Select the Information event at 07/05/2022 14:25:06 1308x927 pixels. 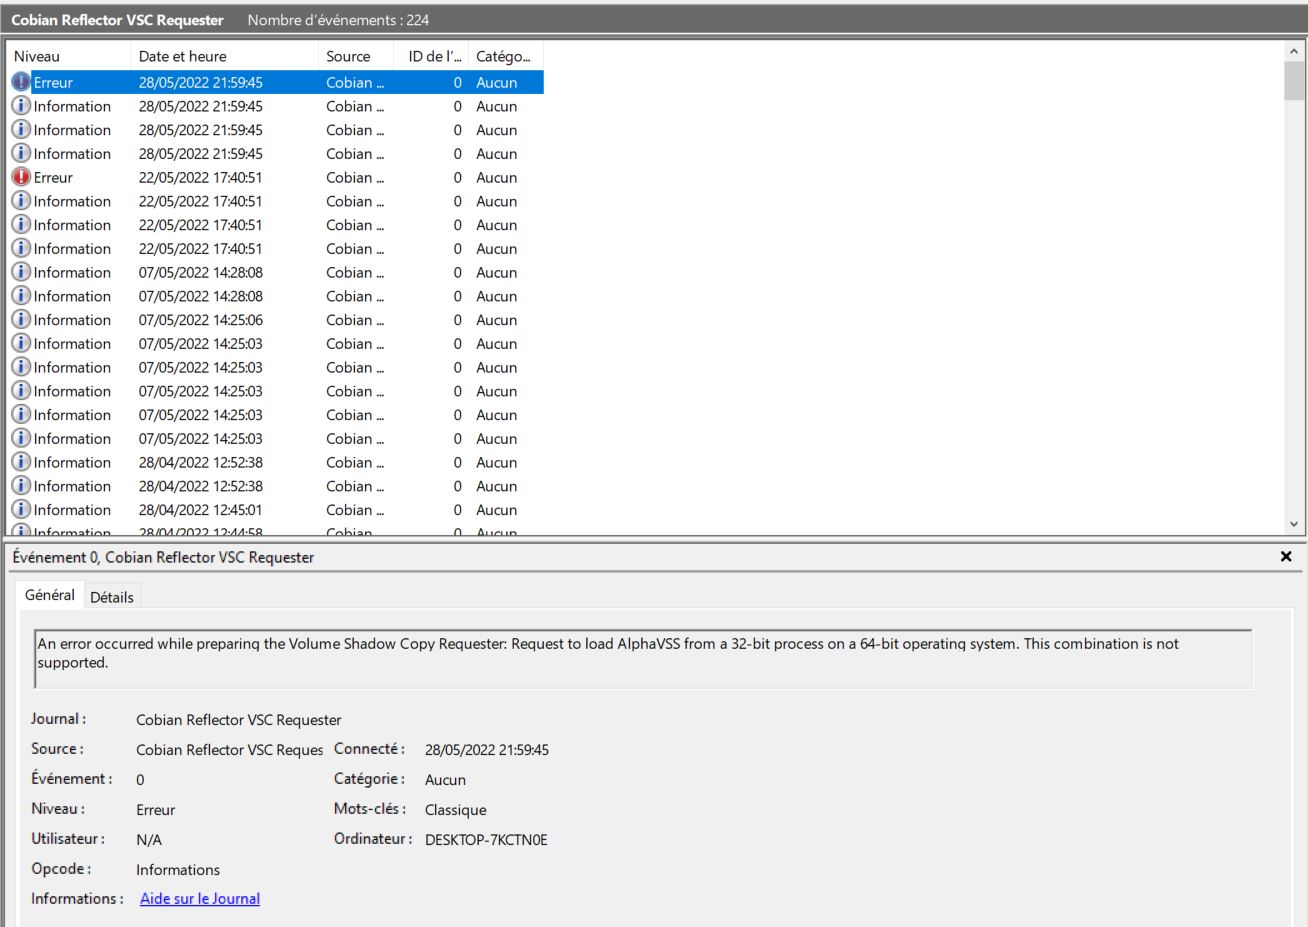pyautogui.click(x=277, y=320)
